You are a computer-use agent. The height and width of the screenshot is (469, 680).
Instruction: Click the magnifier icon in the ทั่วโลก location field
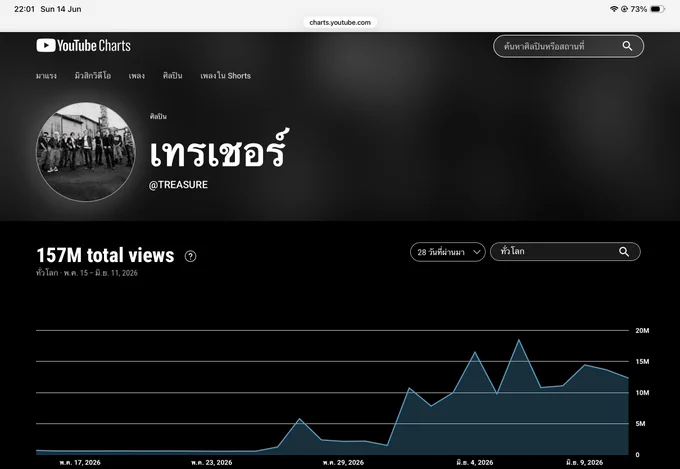[x=624, y=252]
